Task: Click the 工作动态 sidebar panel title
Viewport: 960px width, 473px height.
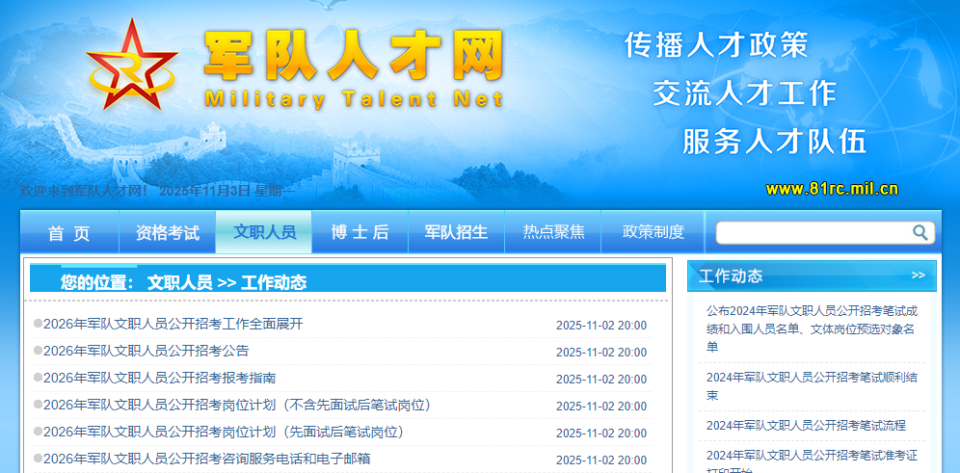Action: (x=730, y=276)
